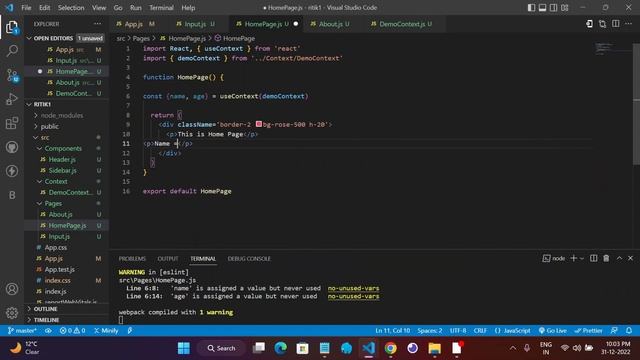Toggle secondary side bar visibility
Image resolution: width=640 pixels, height=360 pixels.
(x=553, y=8)
